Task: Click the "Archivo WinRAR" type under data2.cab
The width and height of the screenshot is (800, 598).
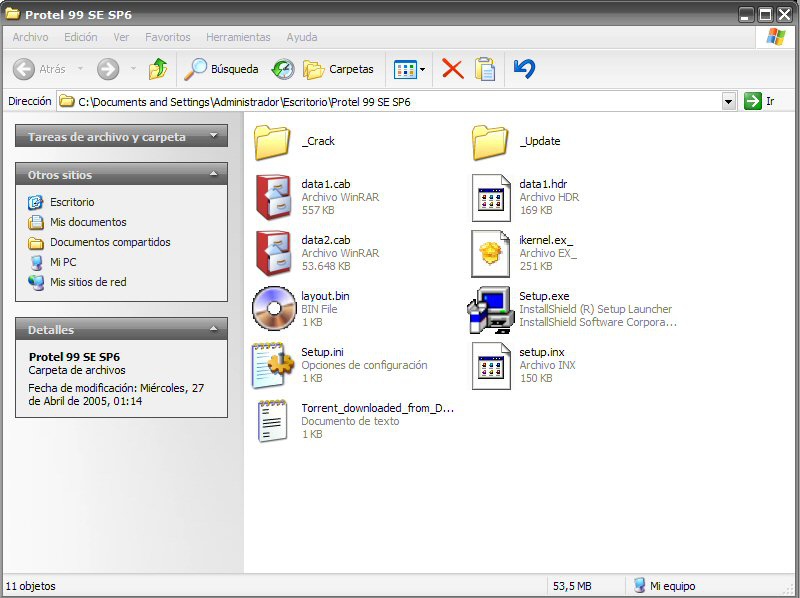Action: (340, 253)
